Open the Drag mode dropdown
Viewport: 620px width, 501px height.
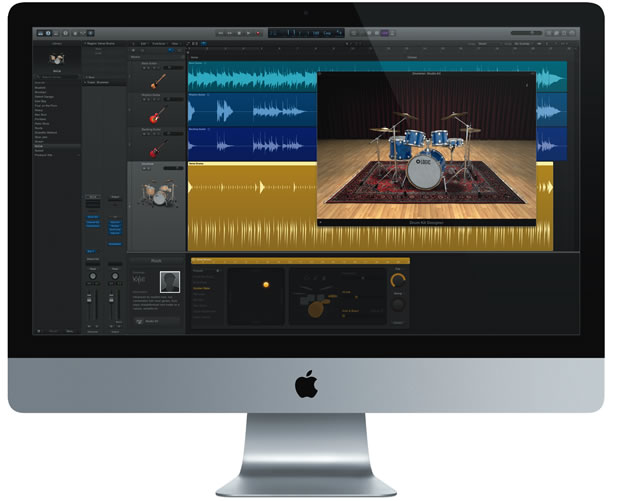click(524, 43)
